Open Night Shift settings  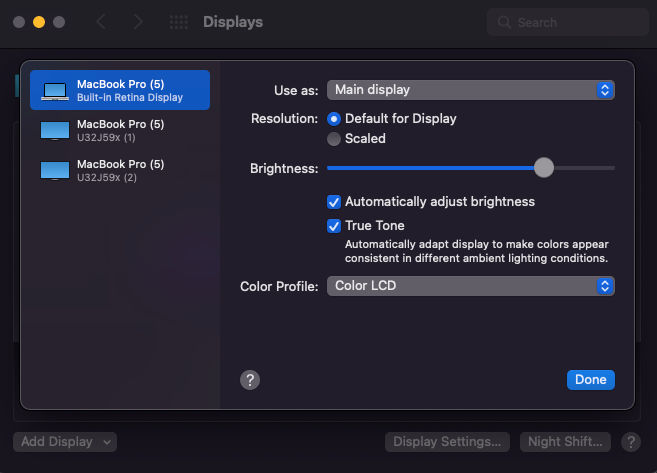click(565, 442)
